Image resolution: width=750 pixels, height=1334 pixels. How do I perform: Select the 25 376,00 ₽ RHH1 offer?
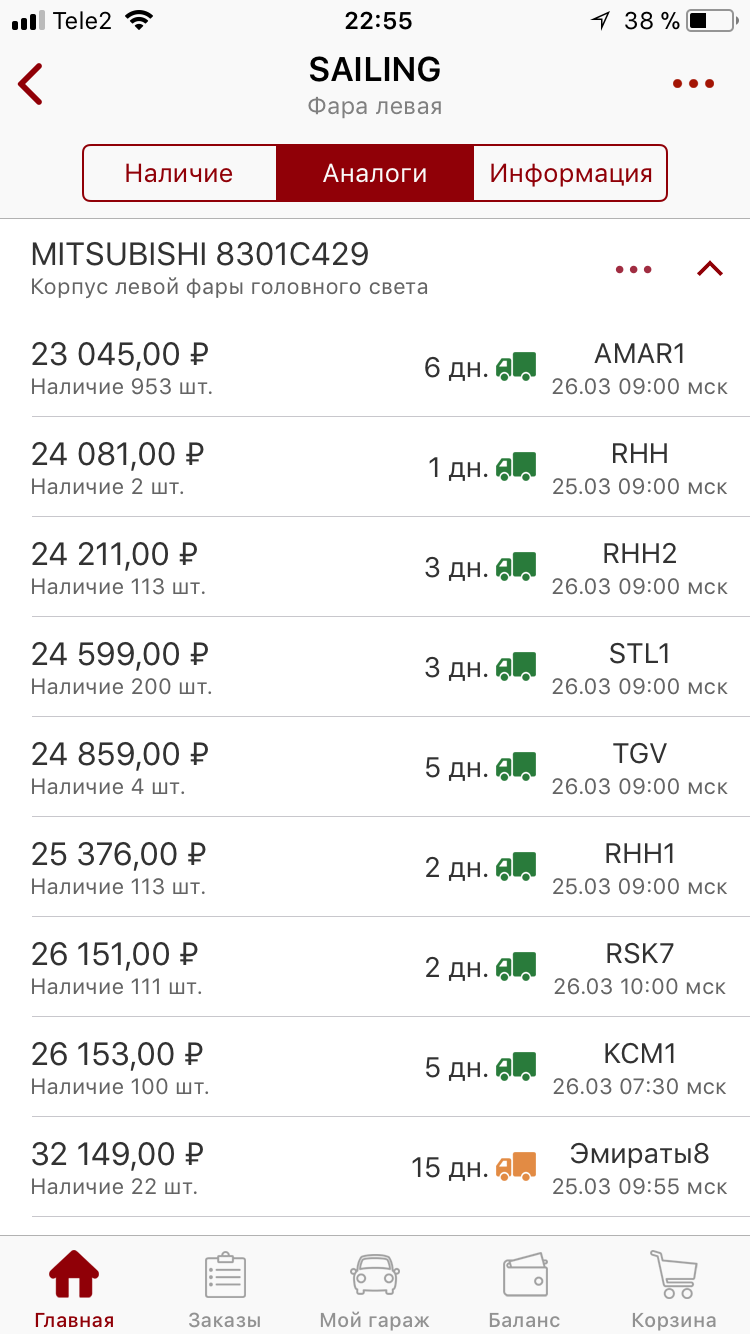pos(375,867)
